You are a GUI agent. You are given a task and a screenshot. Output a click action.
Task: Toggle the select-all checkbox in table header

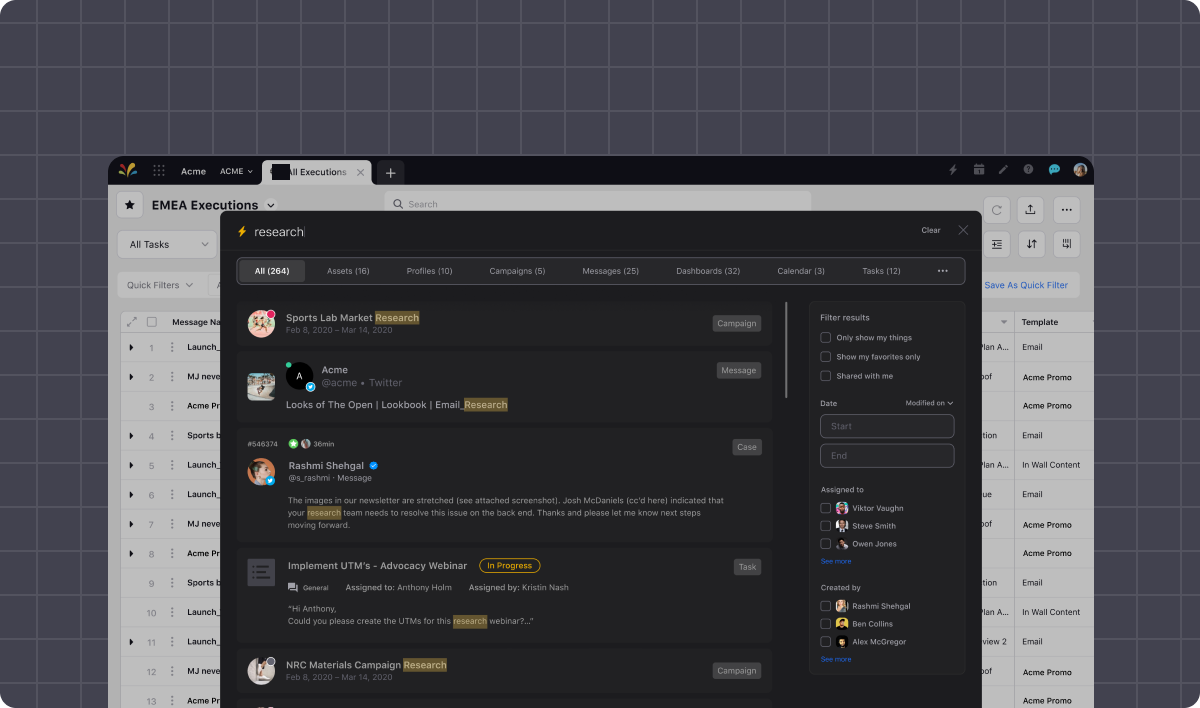click(x=152, y=322)
